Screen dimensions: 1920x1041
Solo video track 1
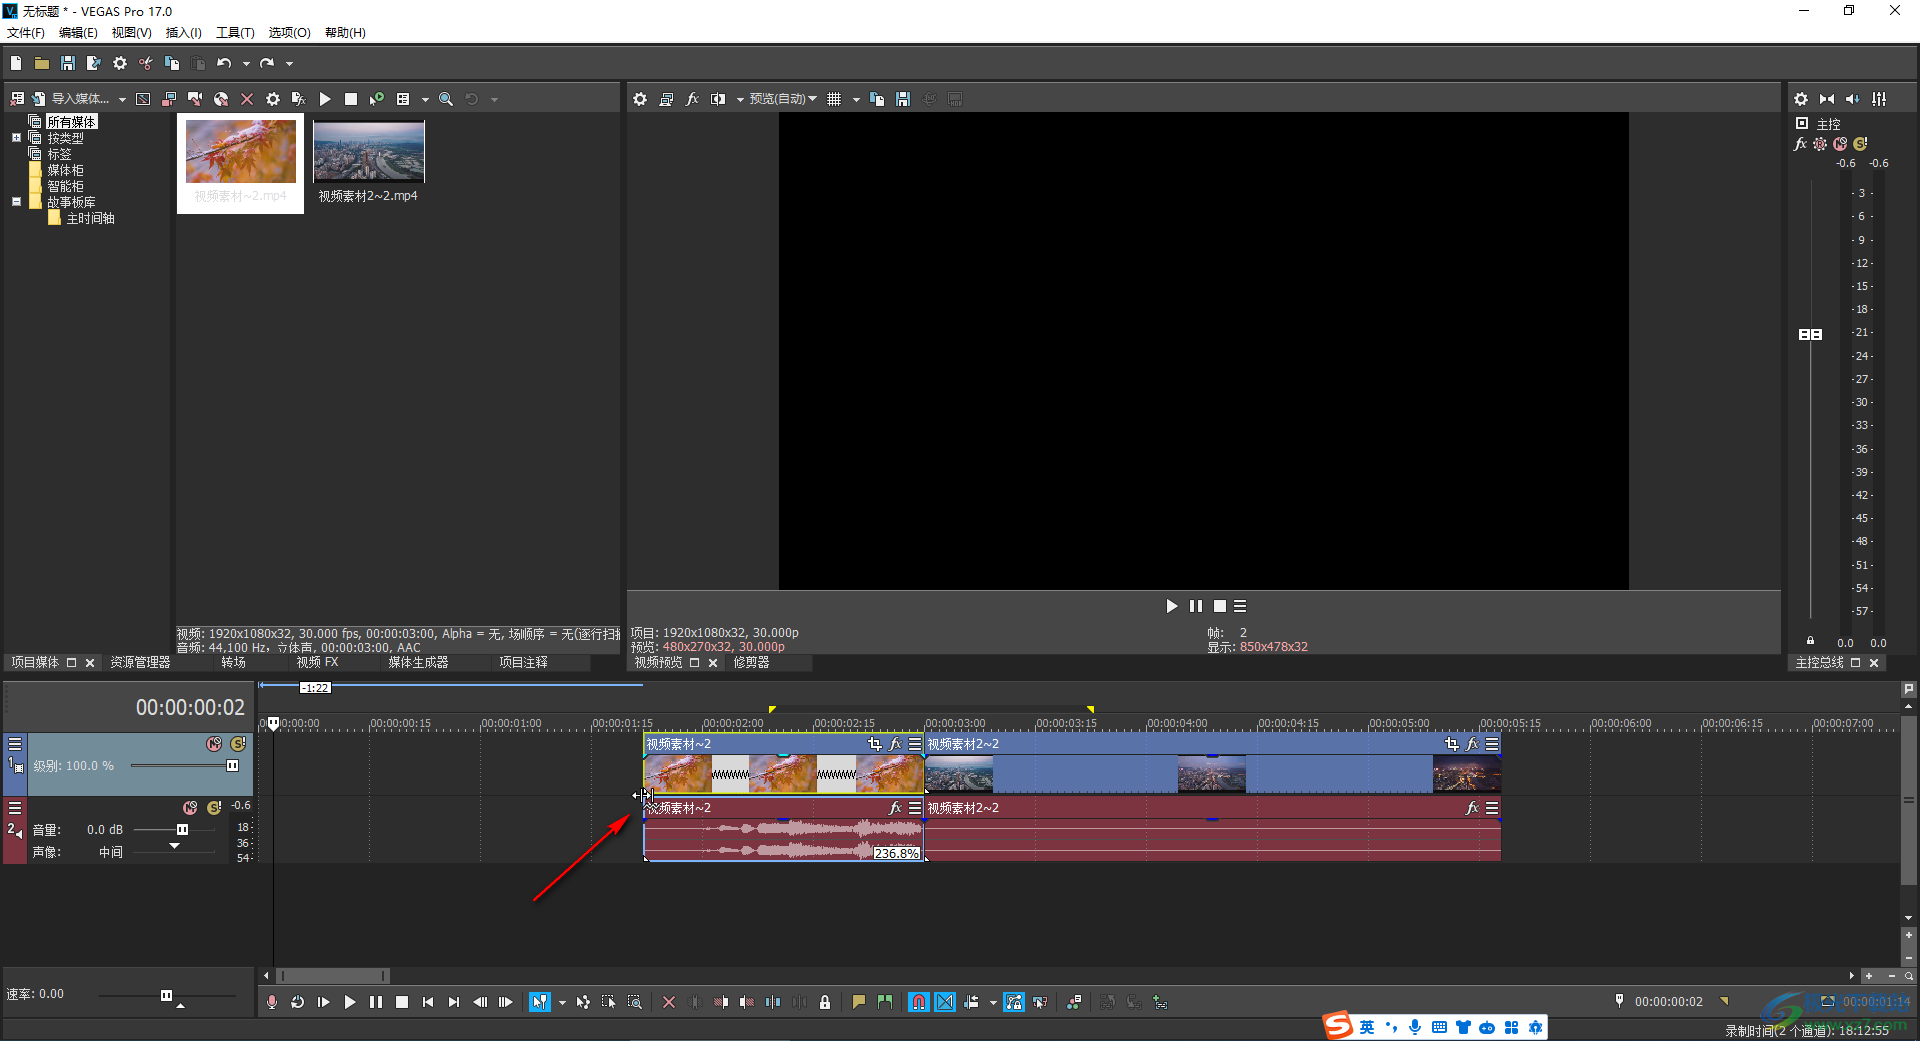click(238, 744)
